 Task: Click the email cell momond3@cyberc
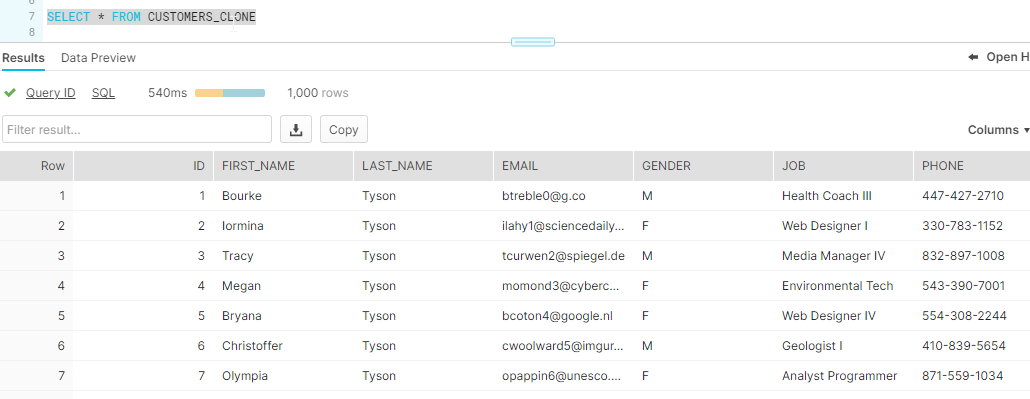[x=560, y=286]
